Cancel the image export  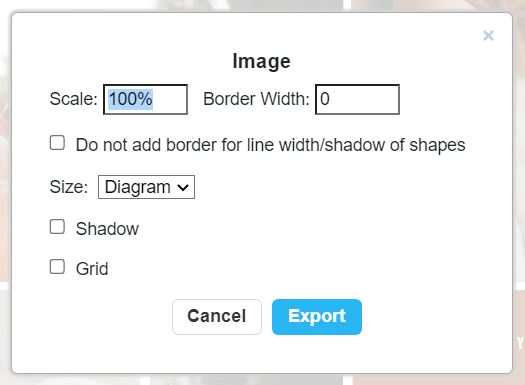[x=217, y=317]
